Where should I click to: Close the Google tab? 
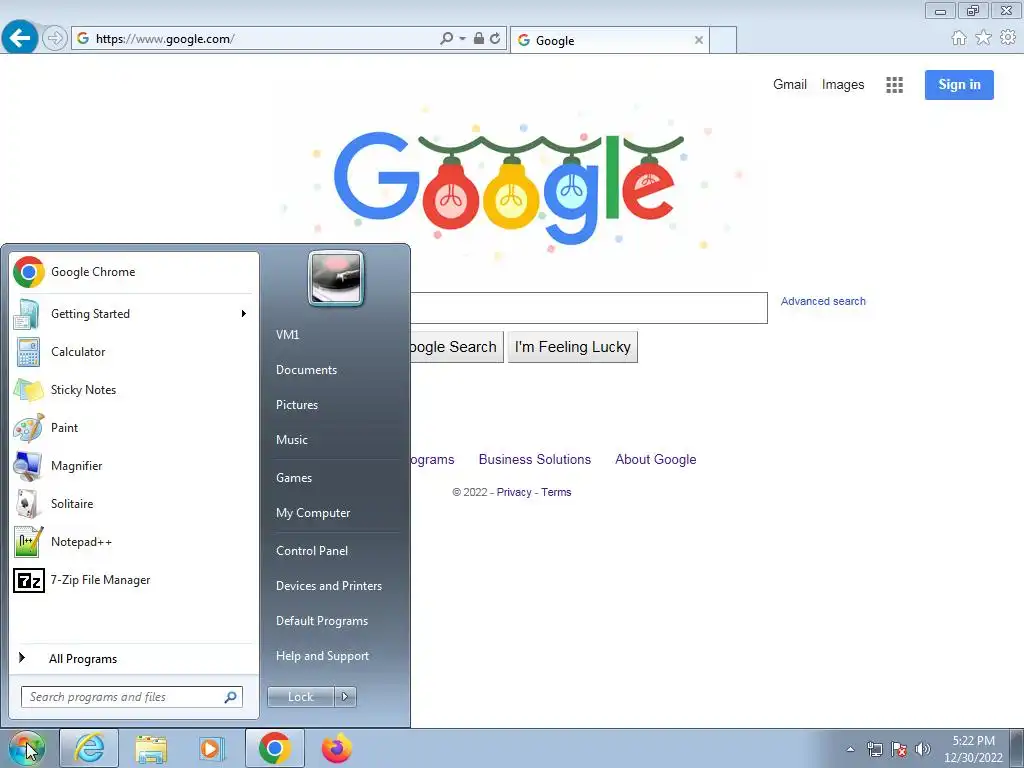[699, 40]
